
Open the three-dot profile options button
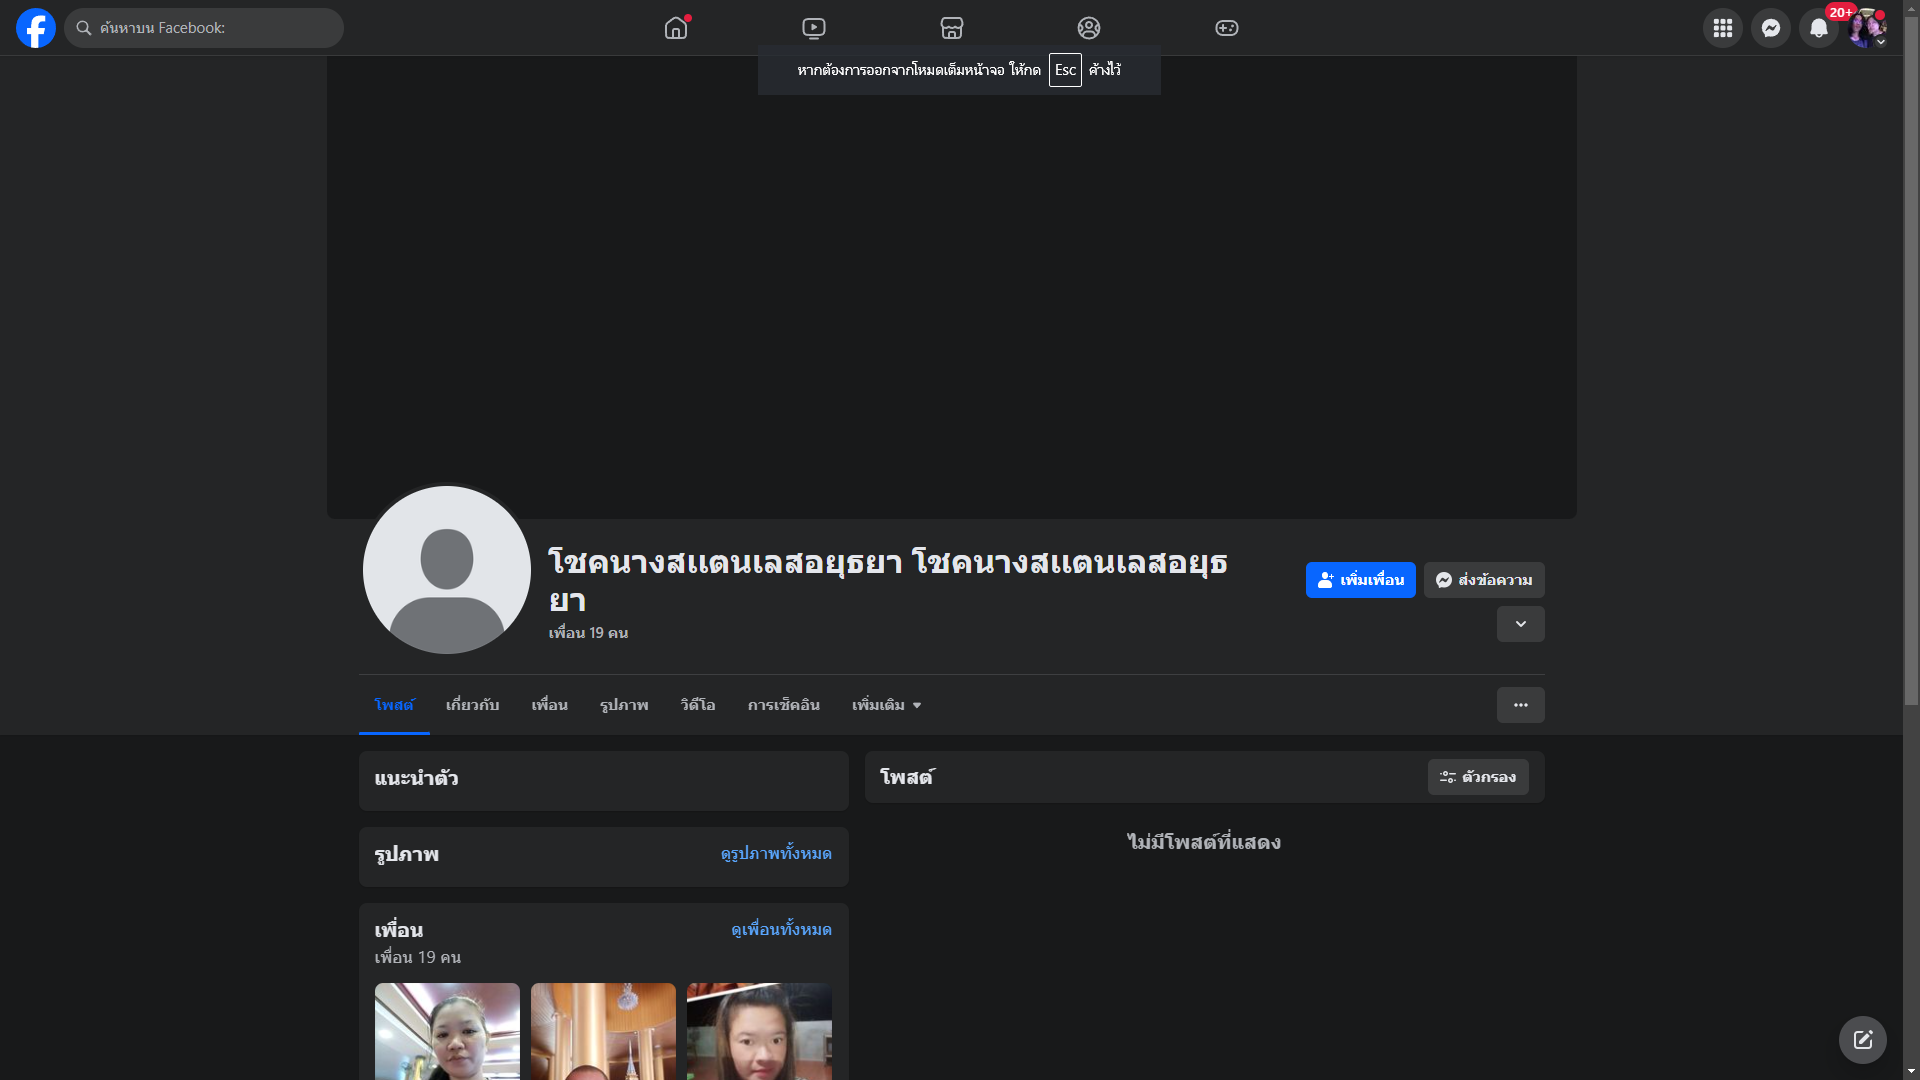point(1520,705)
